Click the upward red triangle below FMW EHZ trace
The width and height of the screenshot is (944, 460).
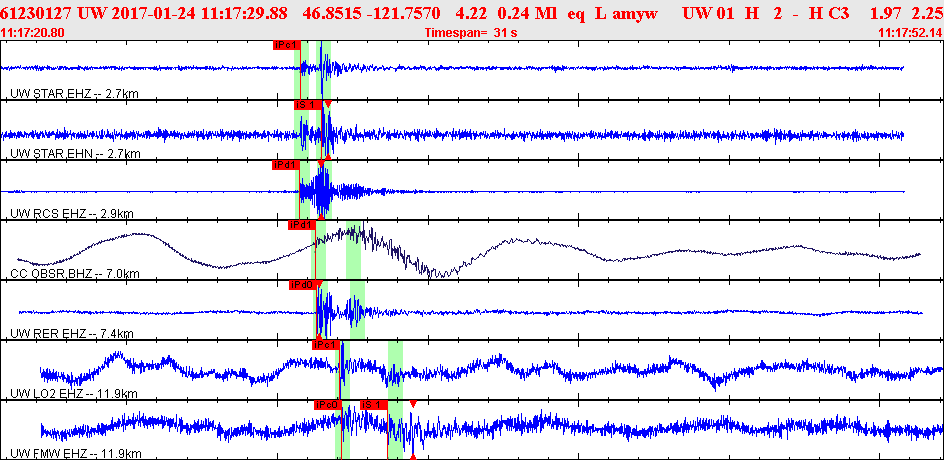pyautogui.click(x=413, y=457)
